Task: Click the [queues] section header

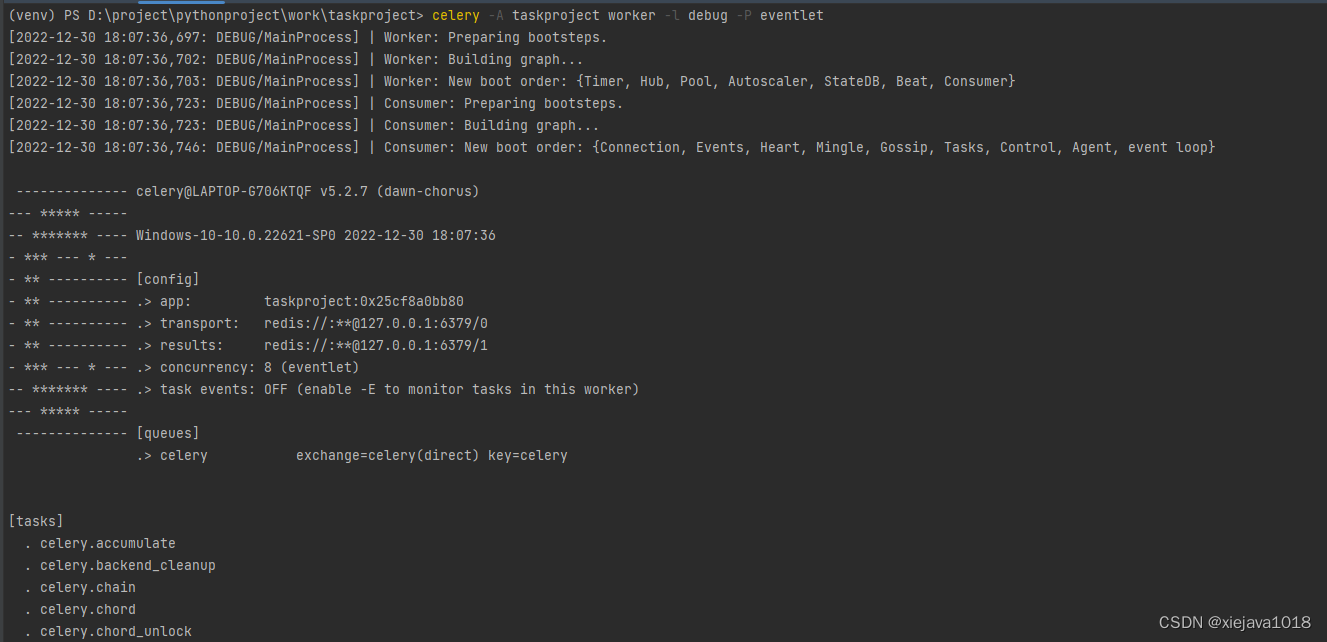Action: pyautogui.click(x=167, y=433)
